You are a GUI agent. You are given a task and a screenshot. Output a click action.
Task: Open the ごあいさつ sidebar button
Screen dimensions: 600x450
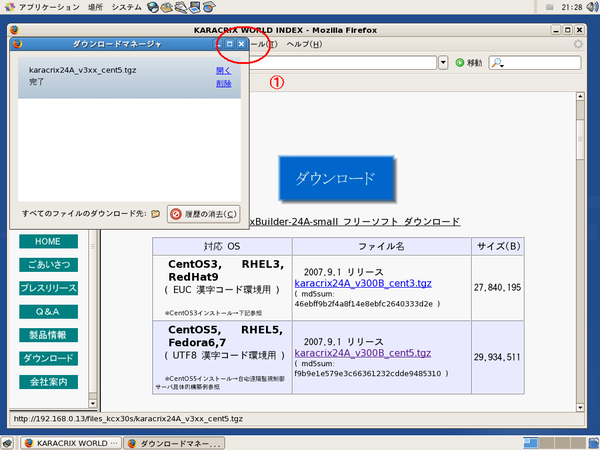pos(48,265)
